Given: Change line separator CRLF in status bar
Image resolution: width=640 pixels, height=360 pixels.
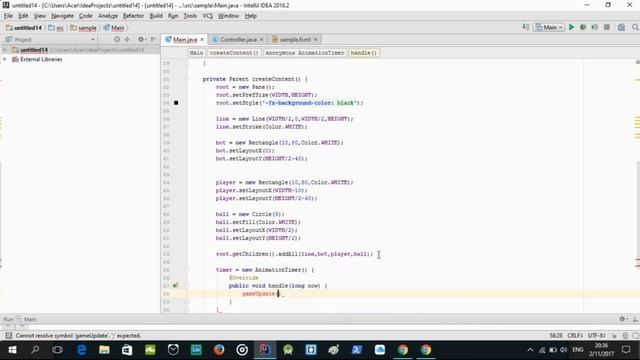Looking at the screenshot, I should pos(575,336).
